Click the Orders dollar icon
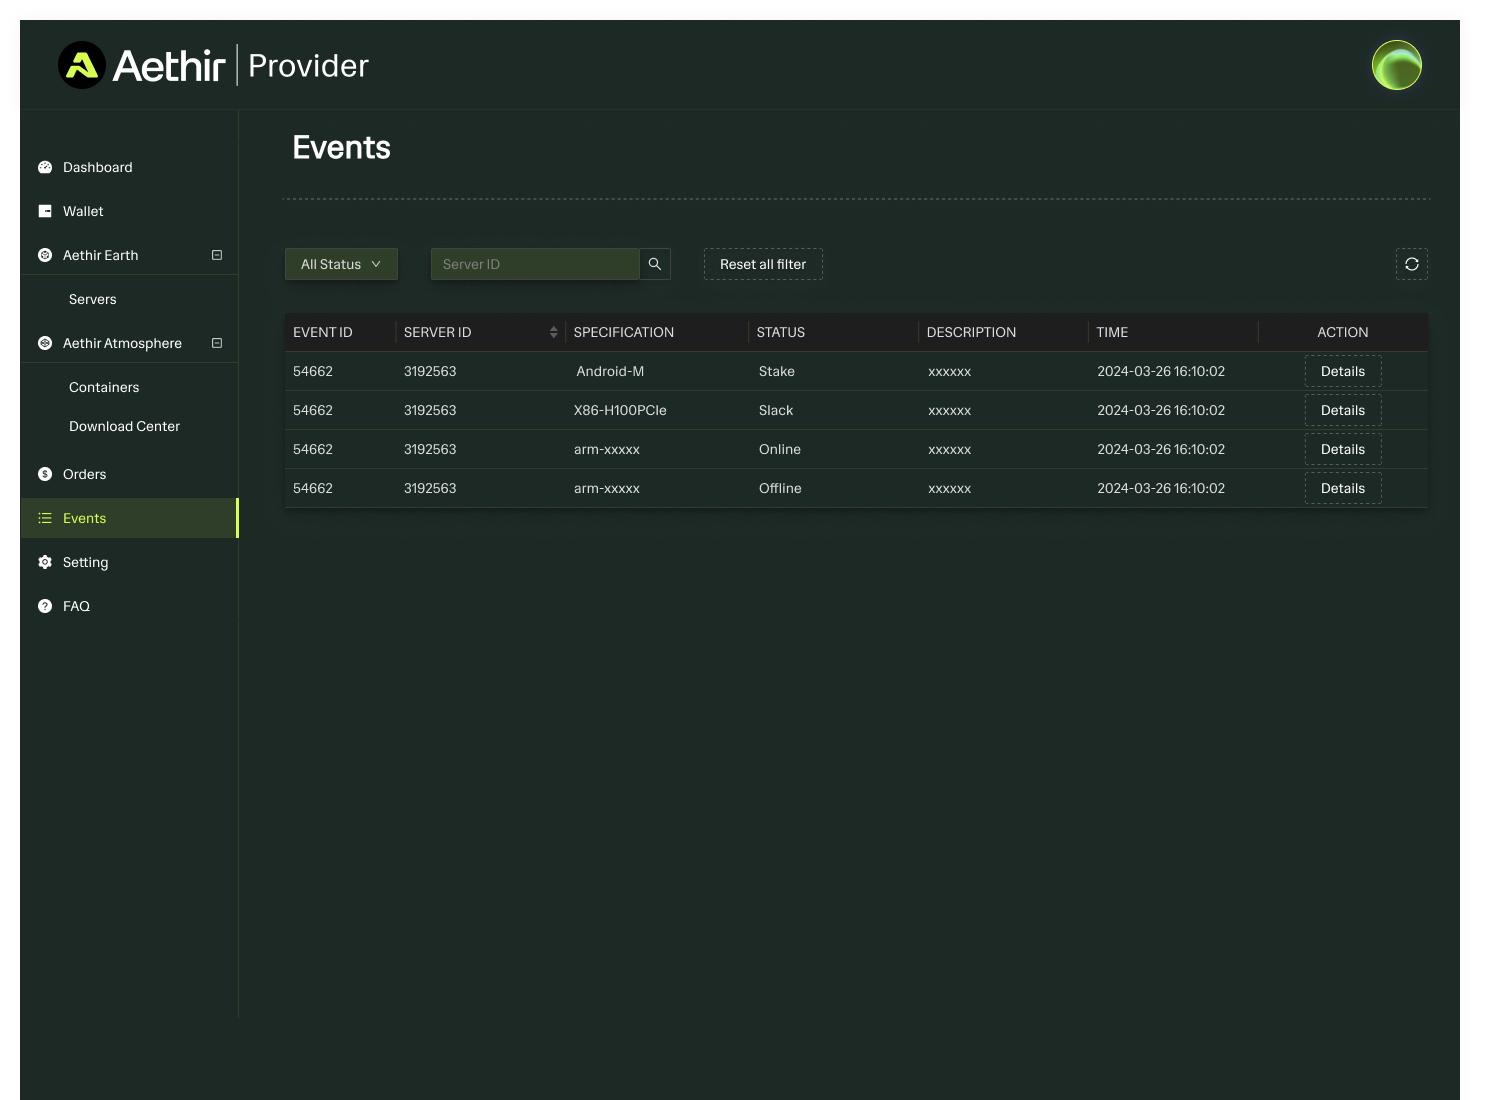Screen dimensions: 1497x1100 coord(45,474)
